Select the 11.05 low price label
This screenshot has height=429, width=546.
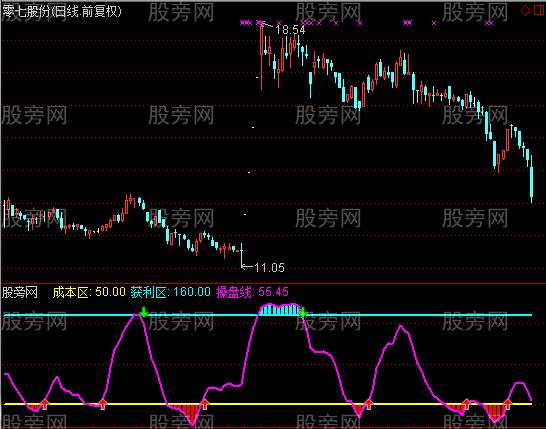269,267
